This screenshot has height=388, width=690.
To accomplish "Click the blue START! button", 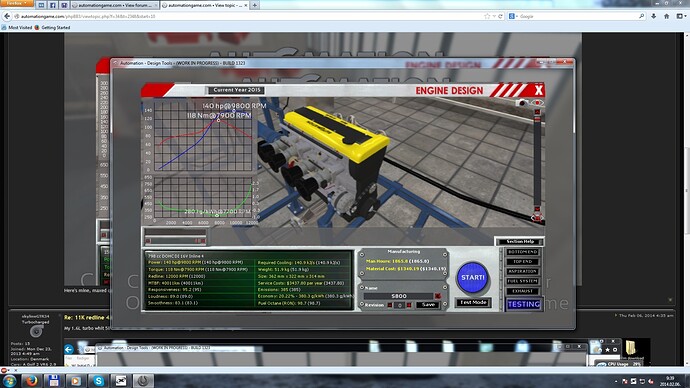I will [x=473, y=278].
